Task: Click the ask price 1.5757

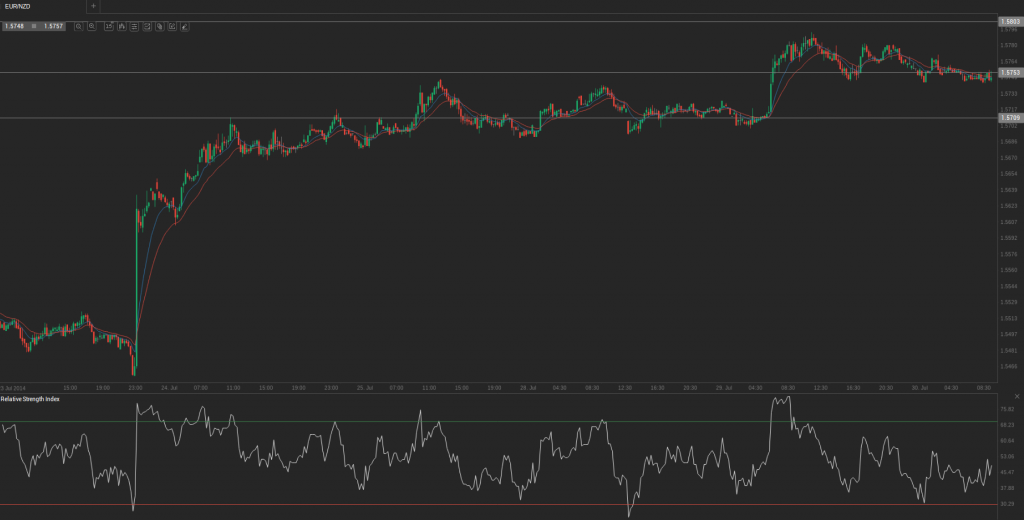Action: coord(54,26)
